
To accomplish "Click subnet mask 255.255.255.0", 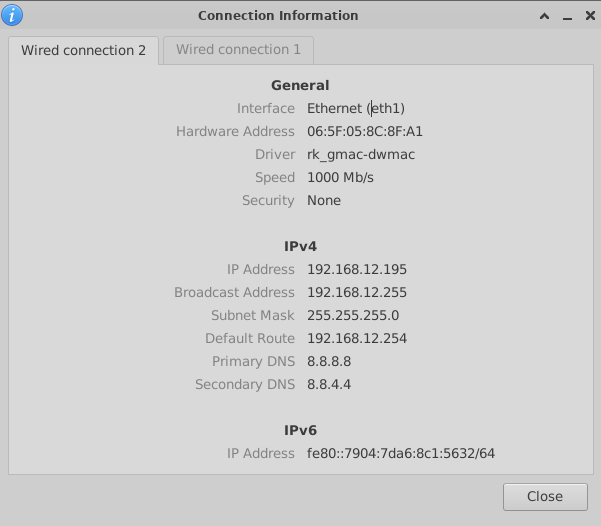I will click(x=353, y=316).
